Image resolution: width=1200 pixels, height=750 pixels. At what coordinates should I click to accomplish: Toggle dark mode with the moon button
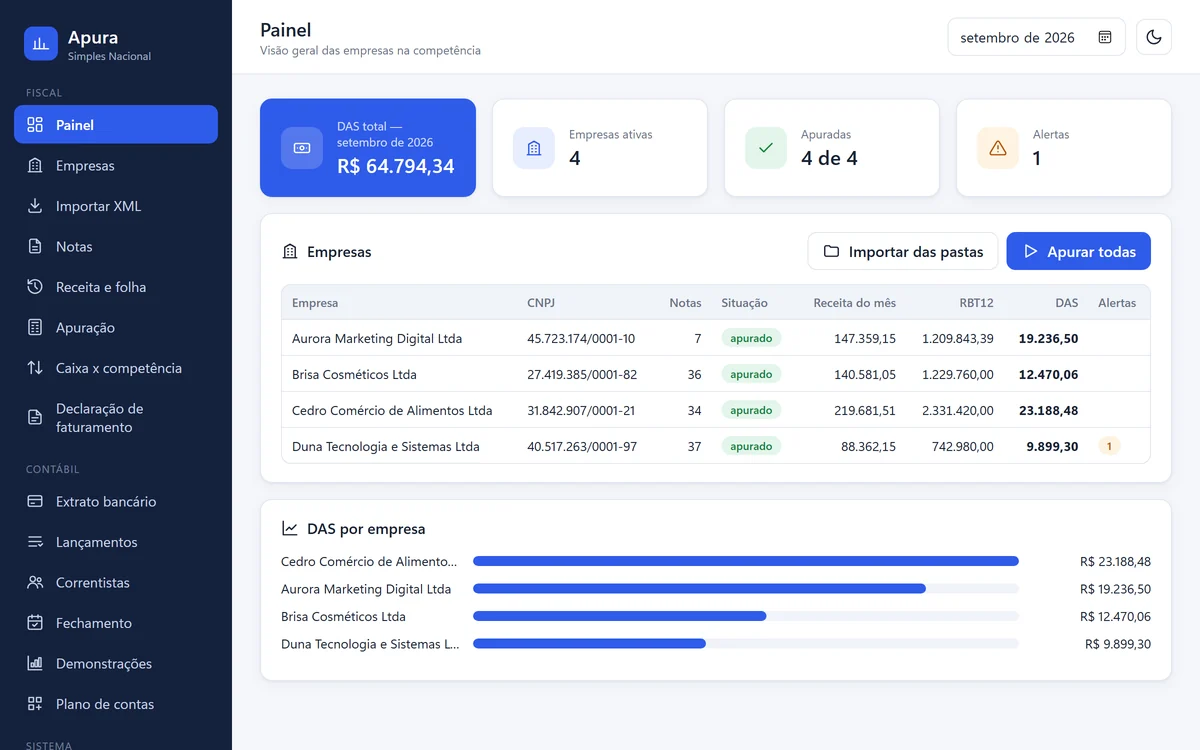click(1154, 37)
